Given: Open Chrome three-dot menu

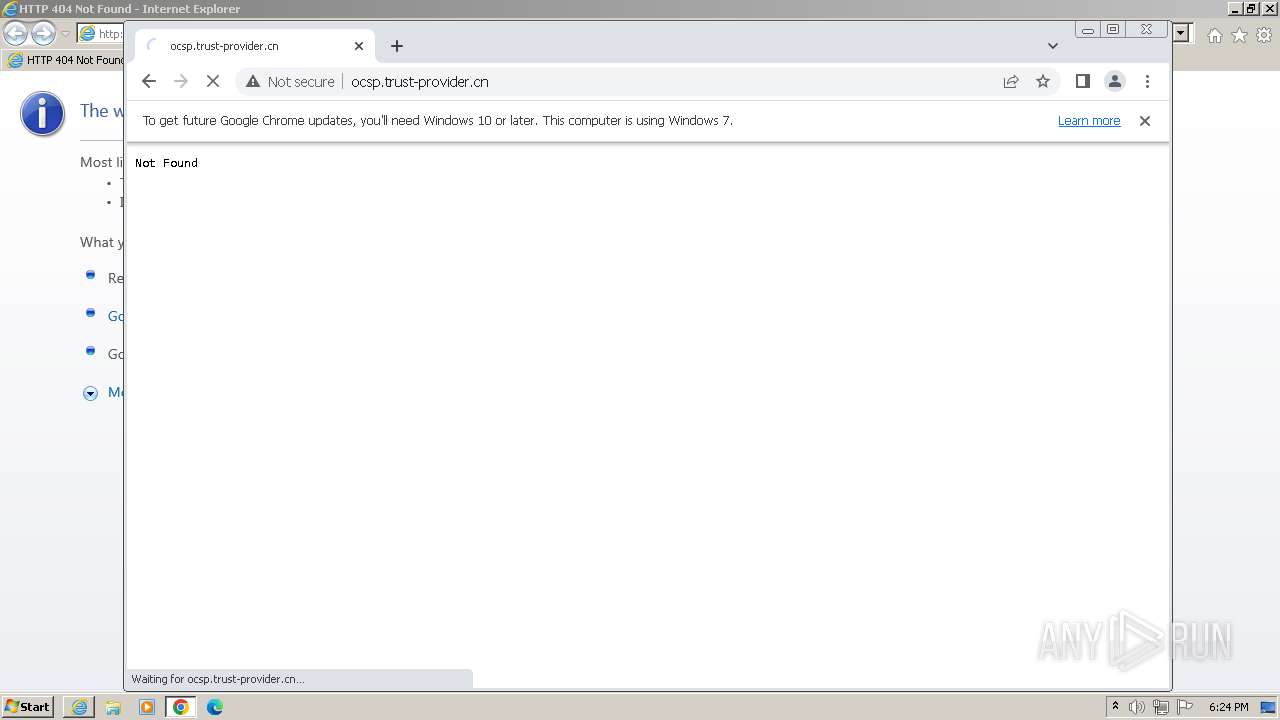Looking at the screenshot, I should (x=1147, y=82).
